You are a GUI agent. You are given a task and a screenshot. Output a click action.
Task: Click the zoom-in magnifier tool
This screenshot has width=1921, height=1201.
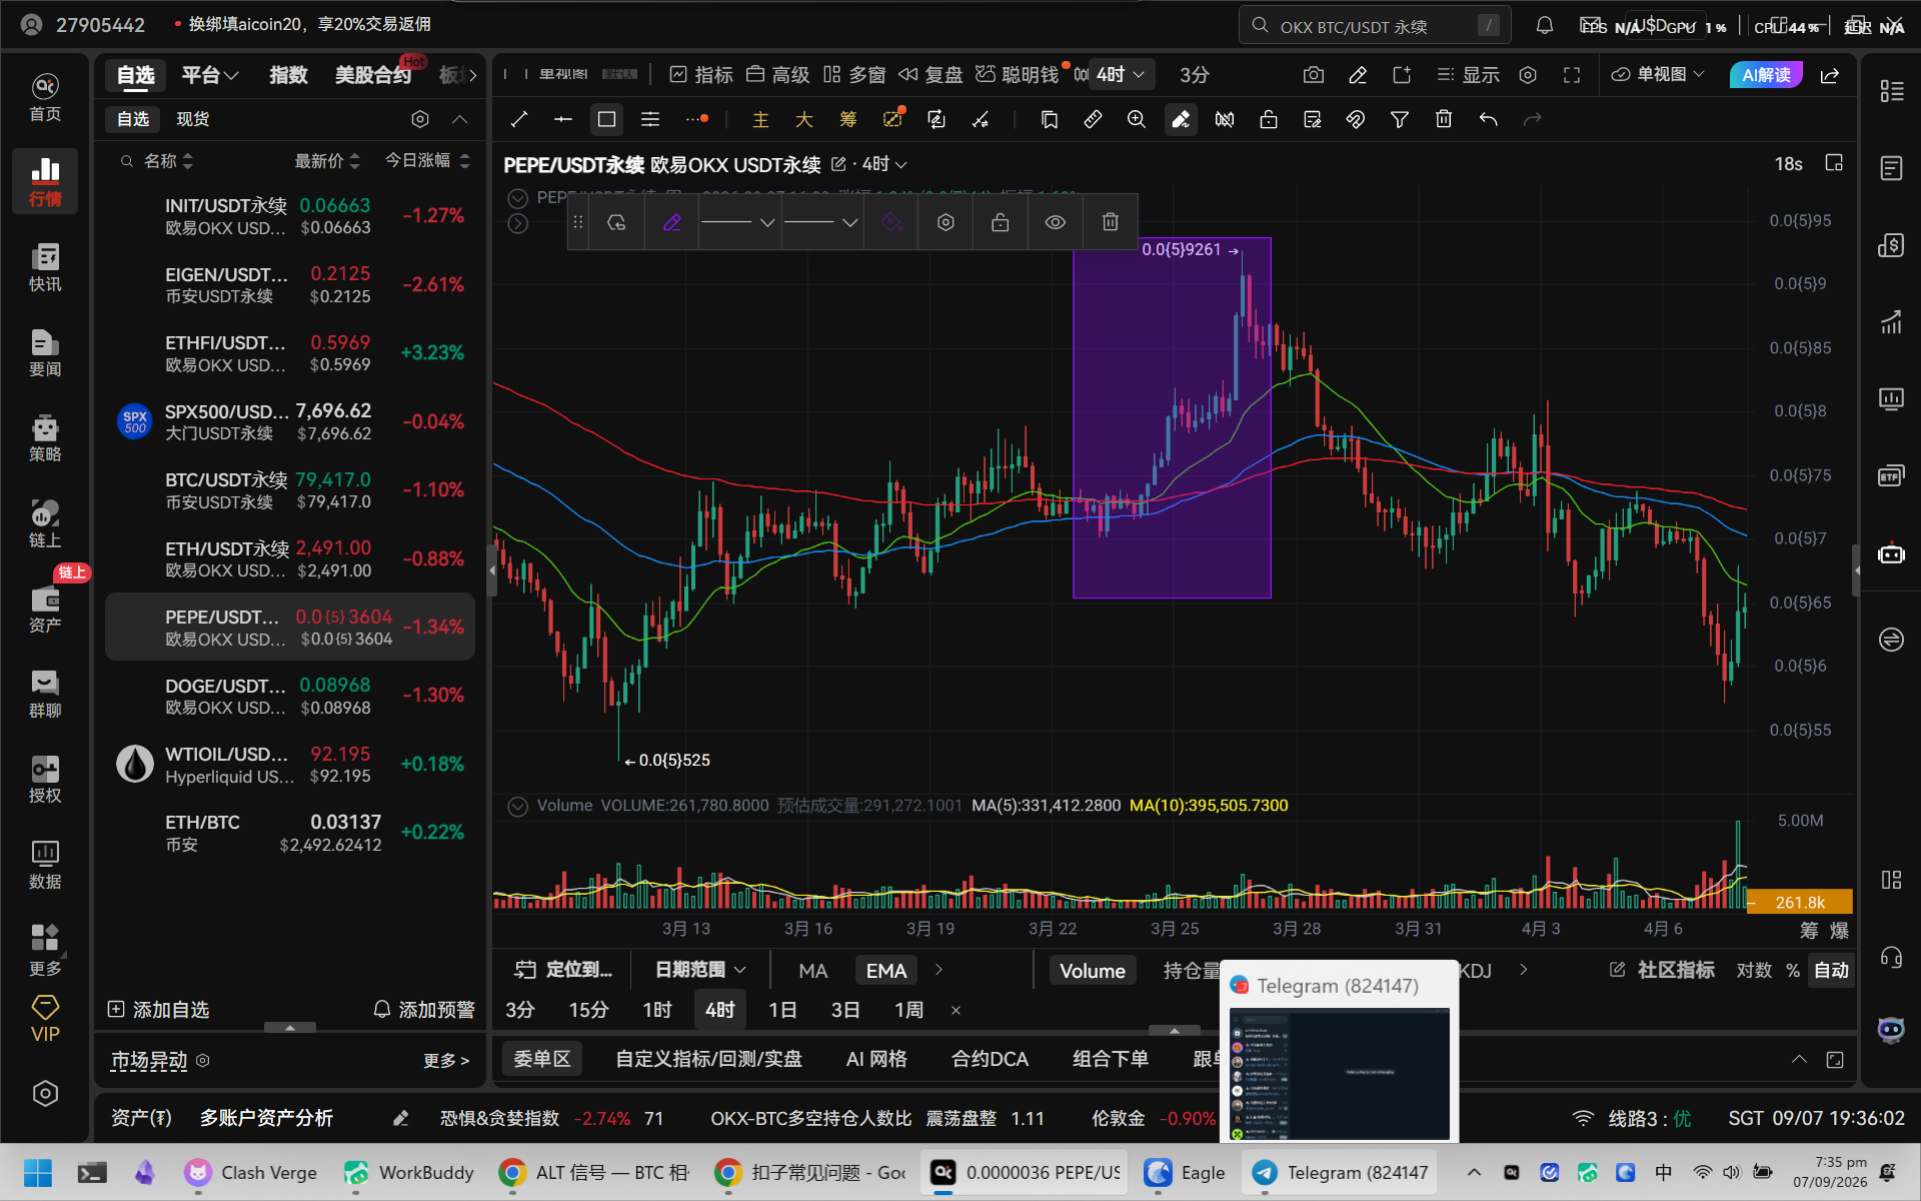(x=1136, y=120)
